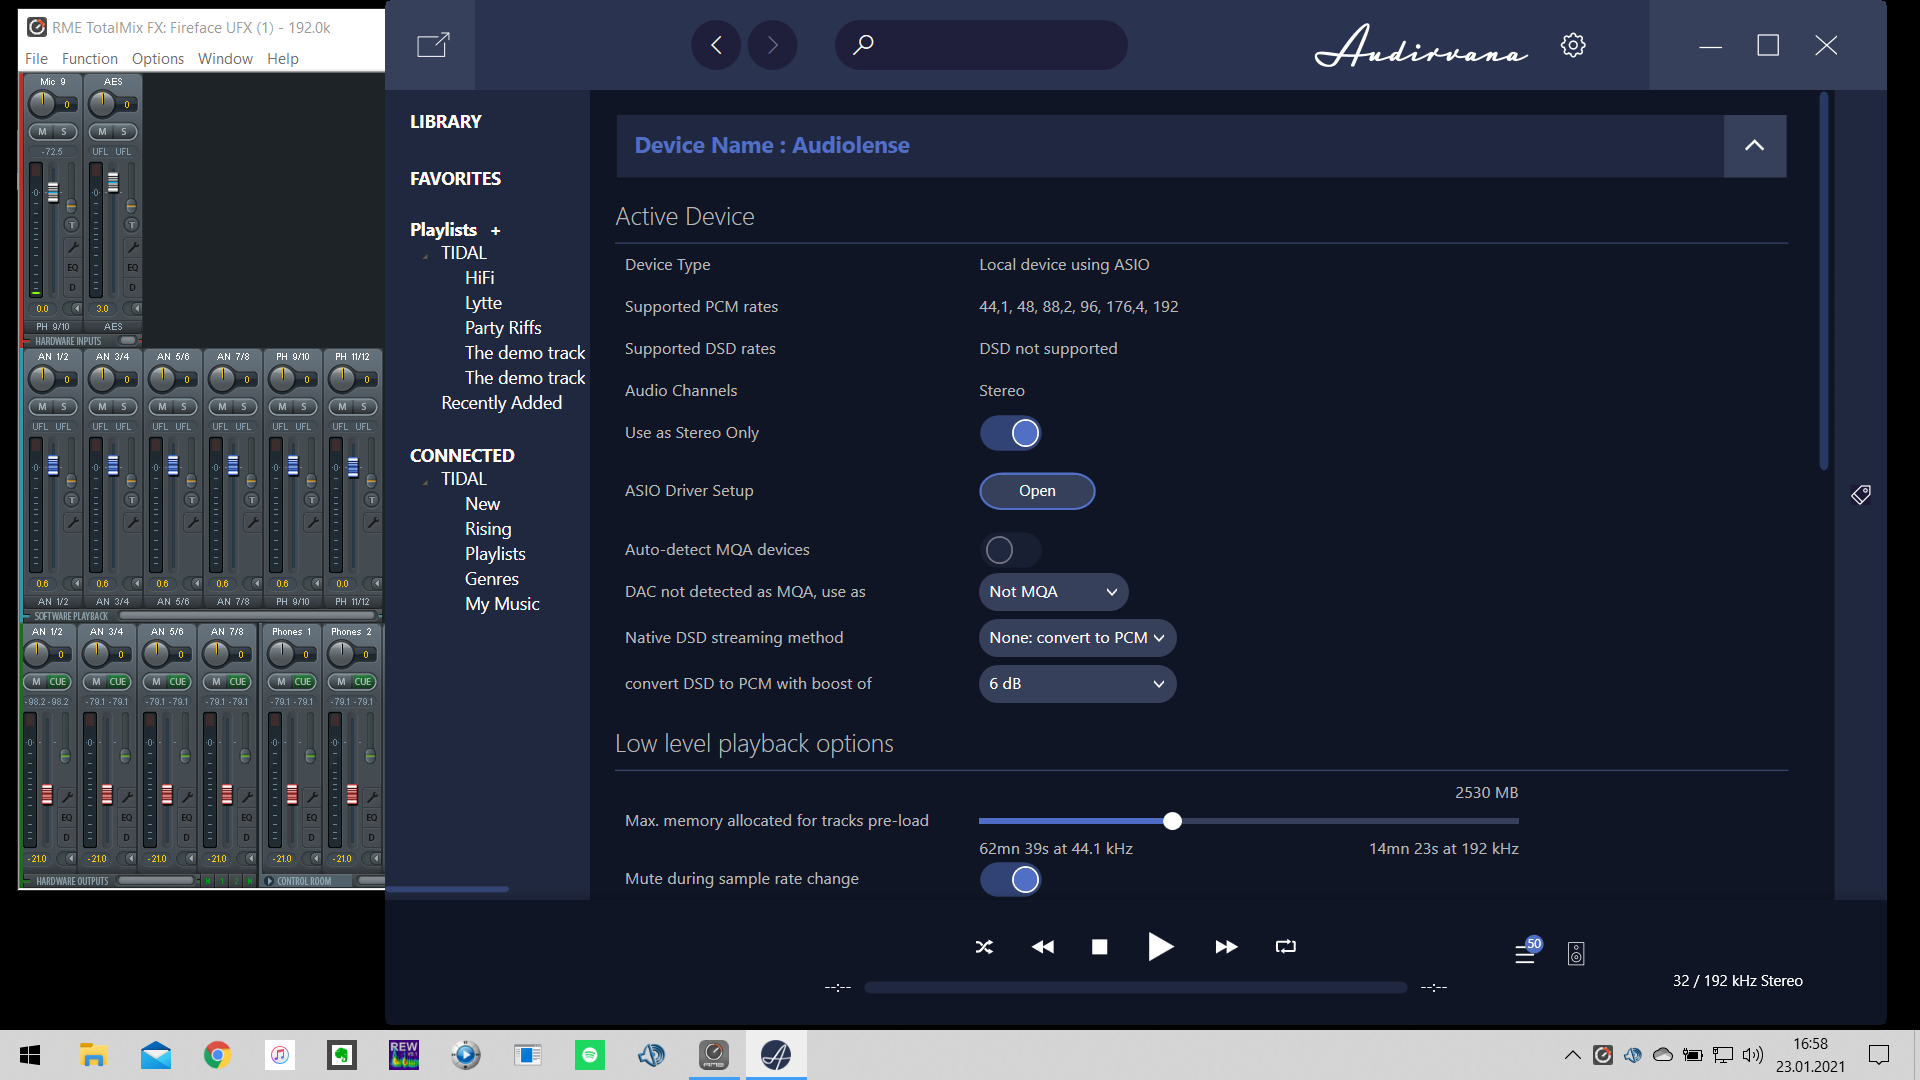
Task: Open Spotify from taskbar
Action: click(590, 1055)
